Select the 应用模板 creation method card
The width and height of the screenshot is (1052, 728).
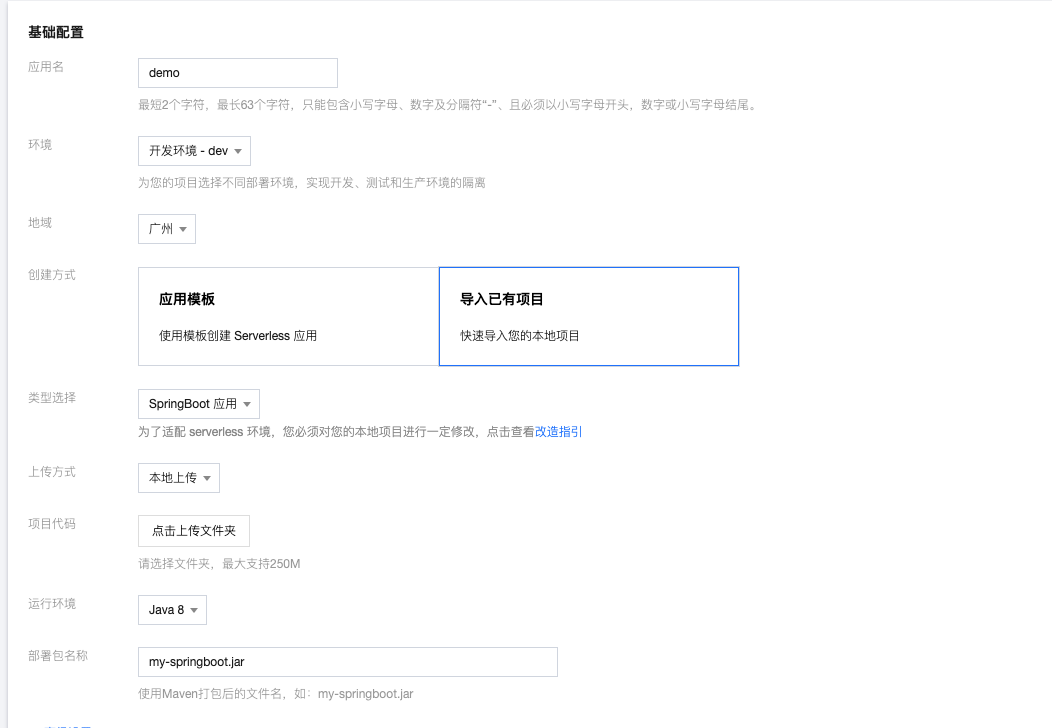288,316
